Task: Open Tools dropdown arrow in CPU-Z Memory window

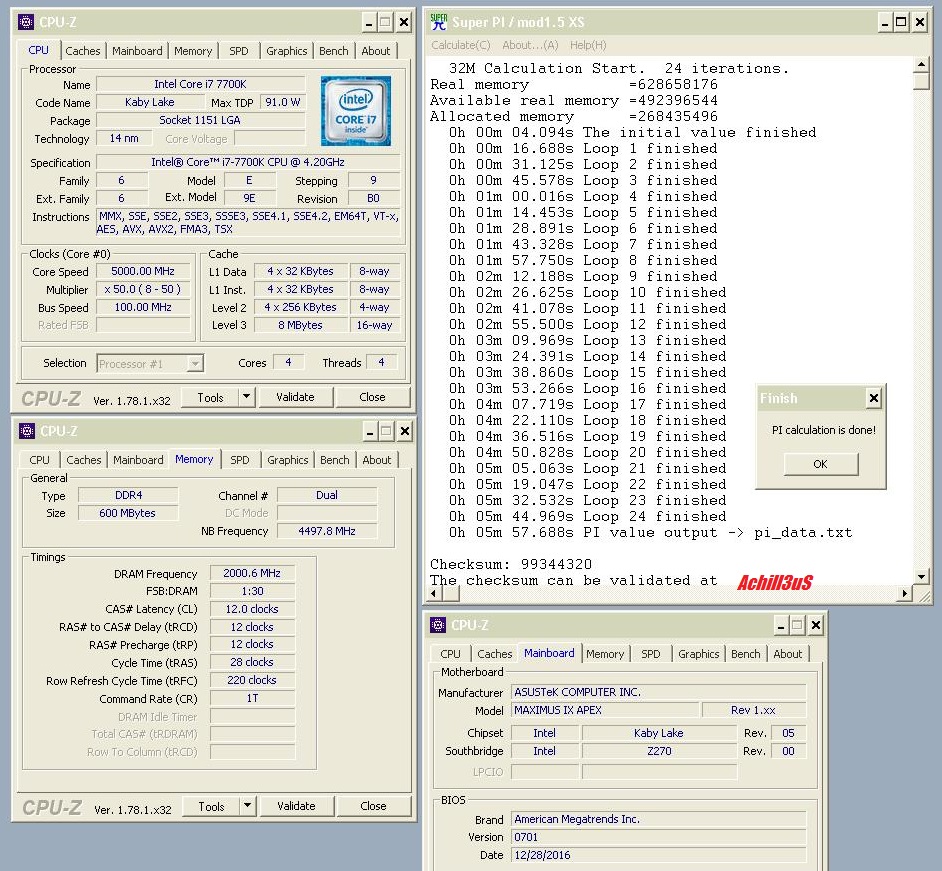Action: [x=248, y=806]
